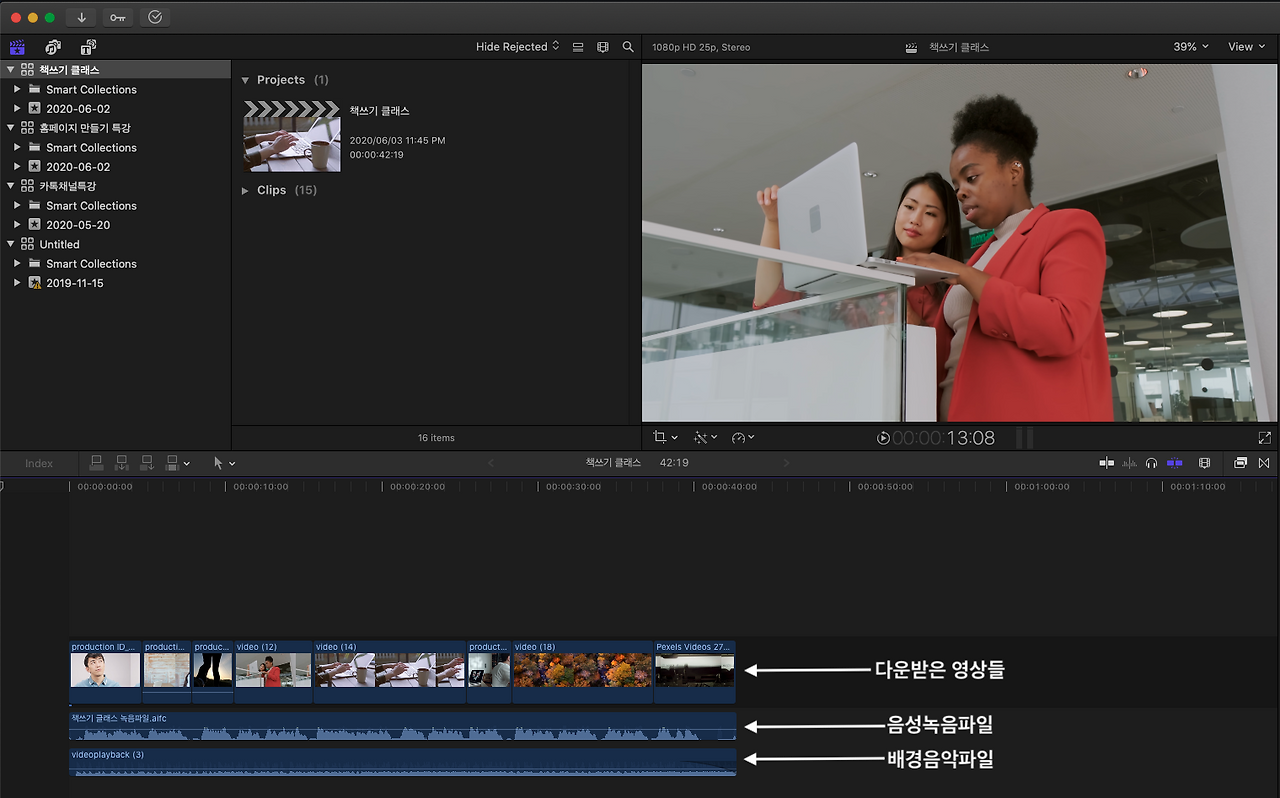Play the video from the timecode button
Image resolution: width=1280 pixels, height=798 pixels.
[883, 438]
